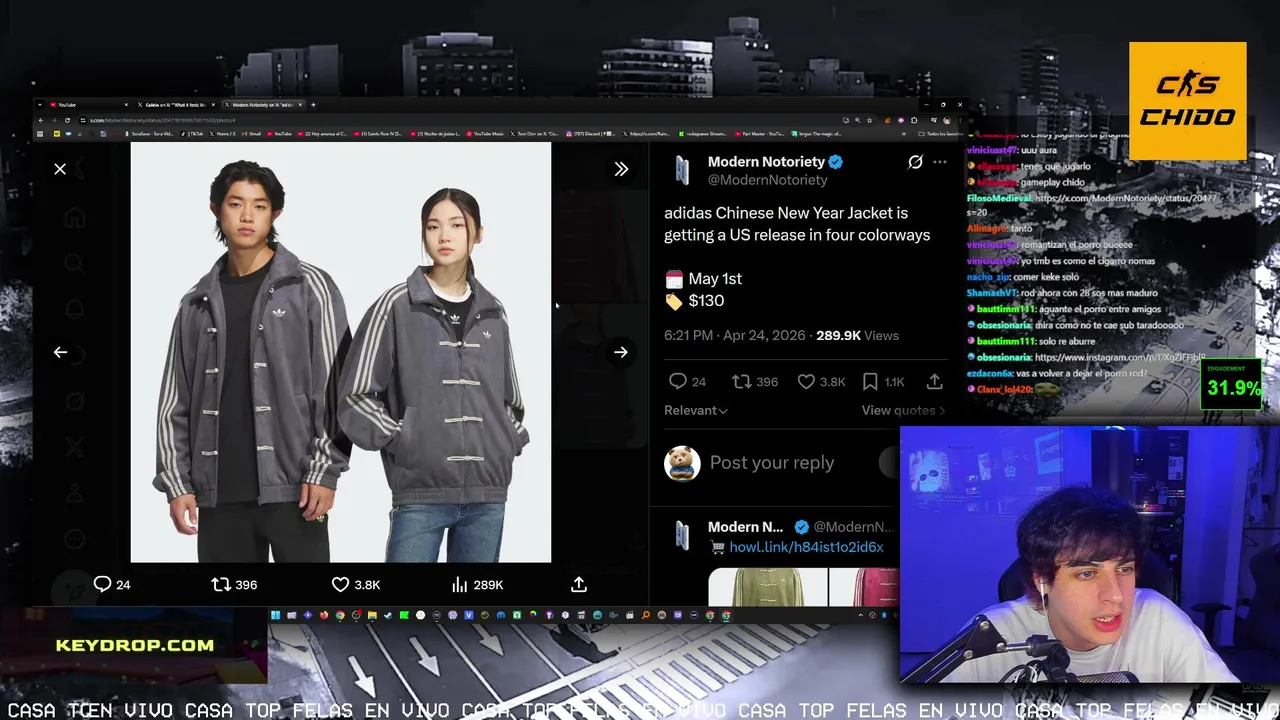
Task: Switch to the Galeio on X browser tab
Action: point(176,104)
